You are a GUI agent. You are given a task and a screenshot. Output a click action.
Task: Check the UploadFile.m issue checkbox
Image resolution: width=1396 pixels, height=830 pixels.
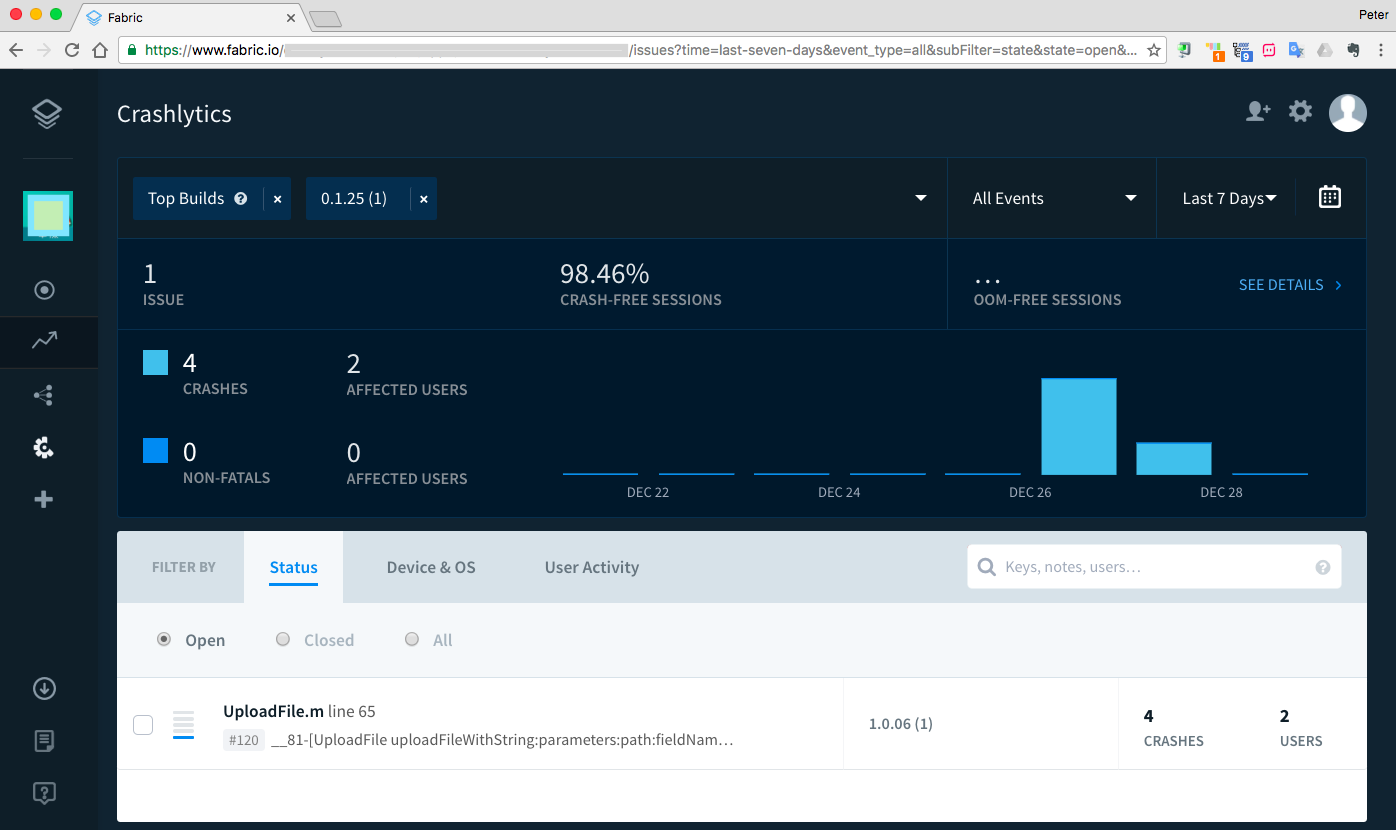[x=143, y=725]
